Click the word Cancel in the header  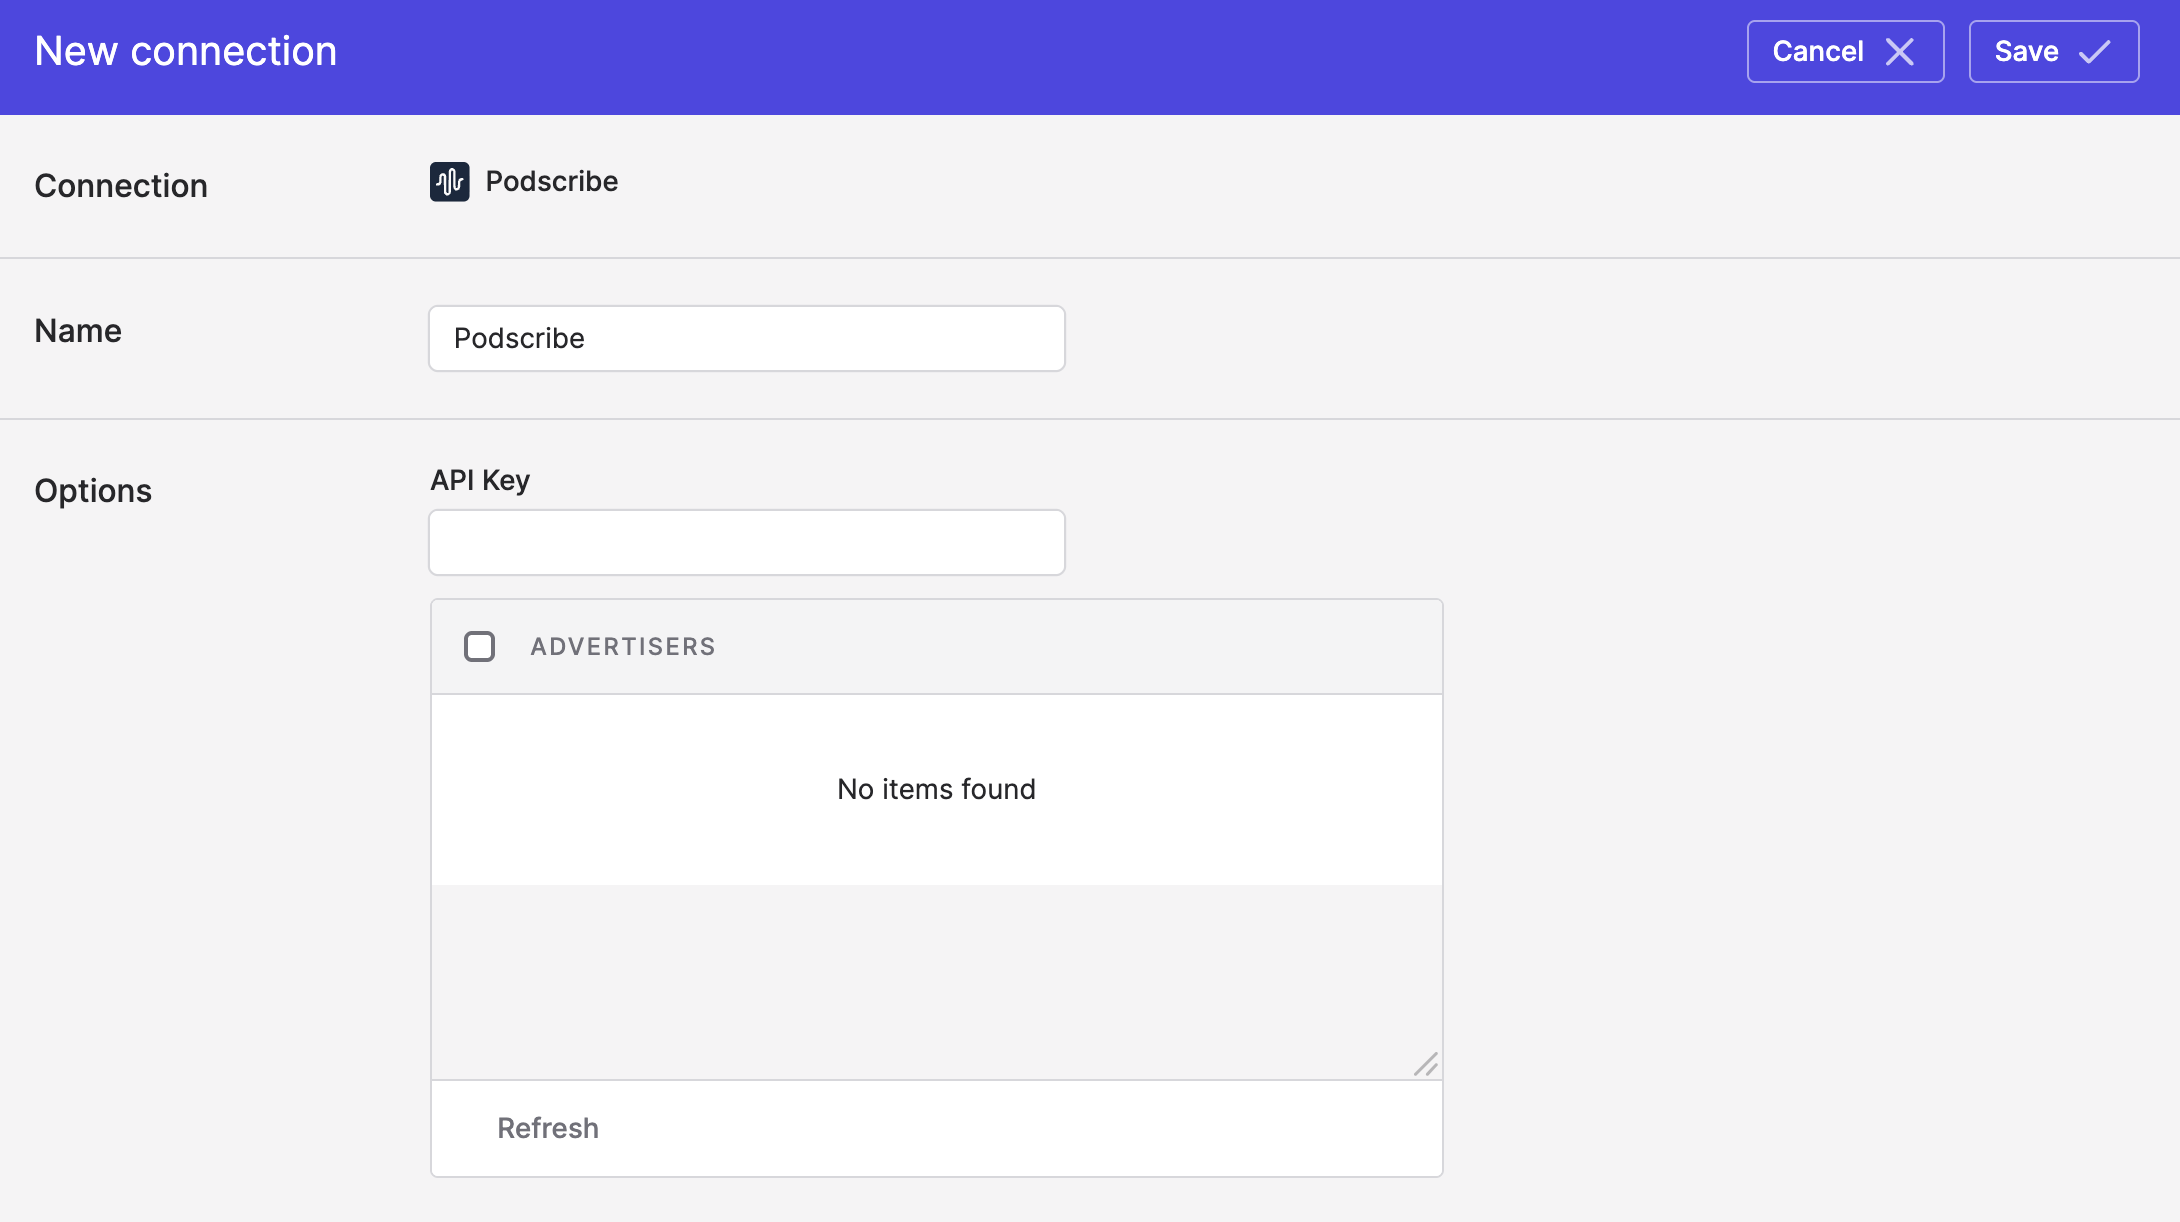click(1818, 51)
